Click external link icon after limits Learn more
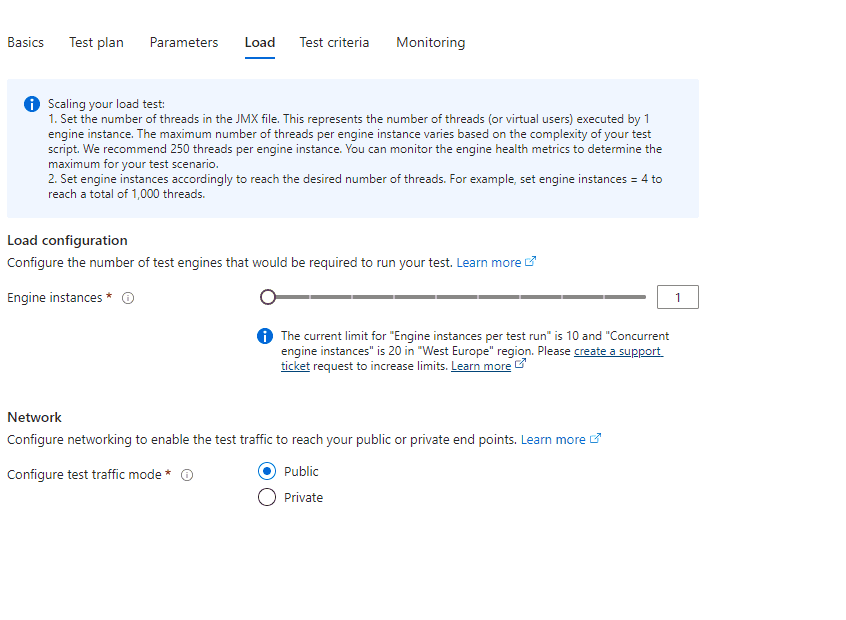846x620 pixels. click(x=520, y=364)
